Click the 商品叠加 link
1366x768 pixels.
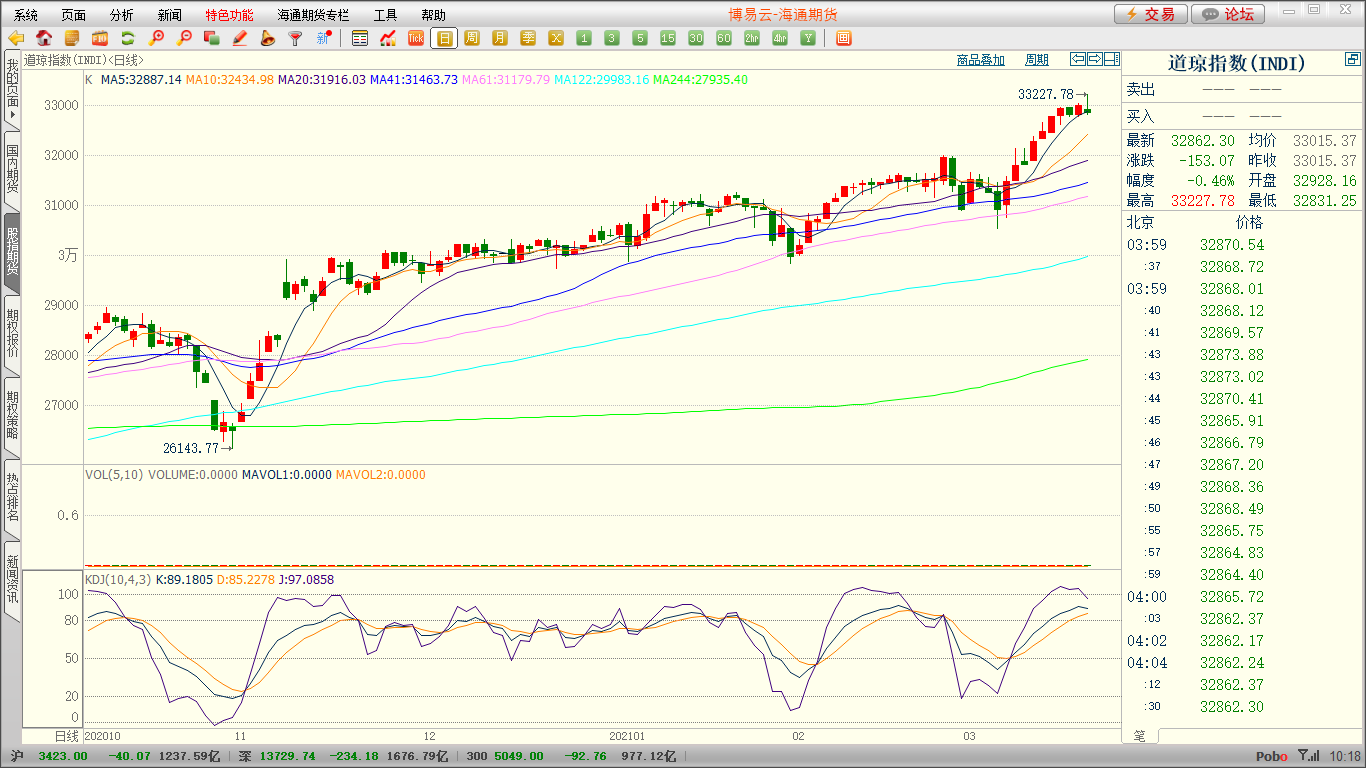pos(981,60)
